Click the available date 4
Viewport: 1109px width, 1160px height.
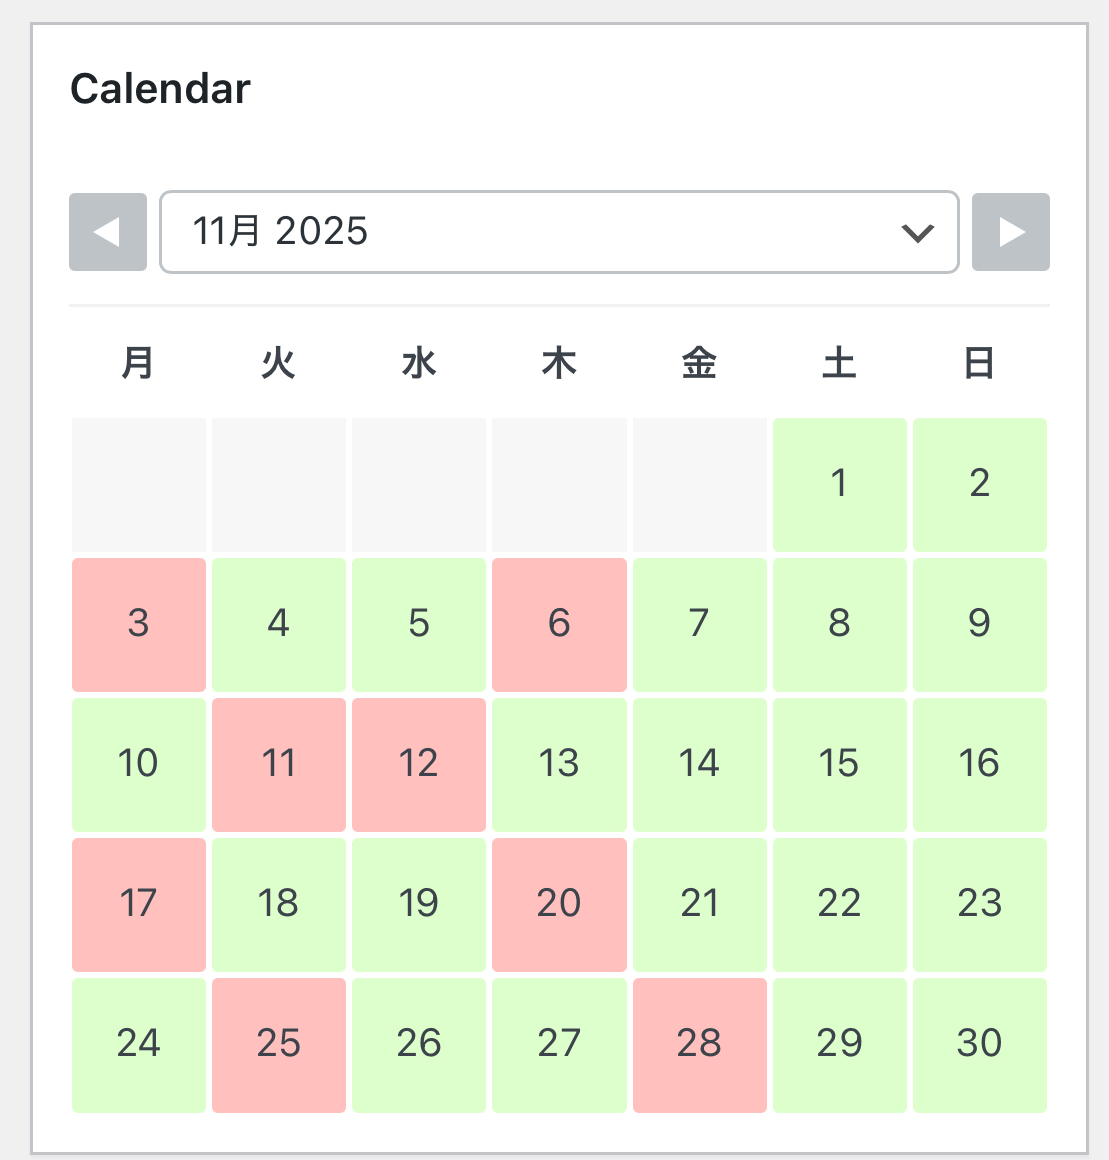pos(279,624)
